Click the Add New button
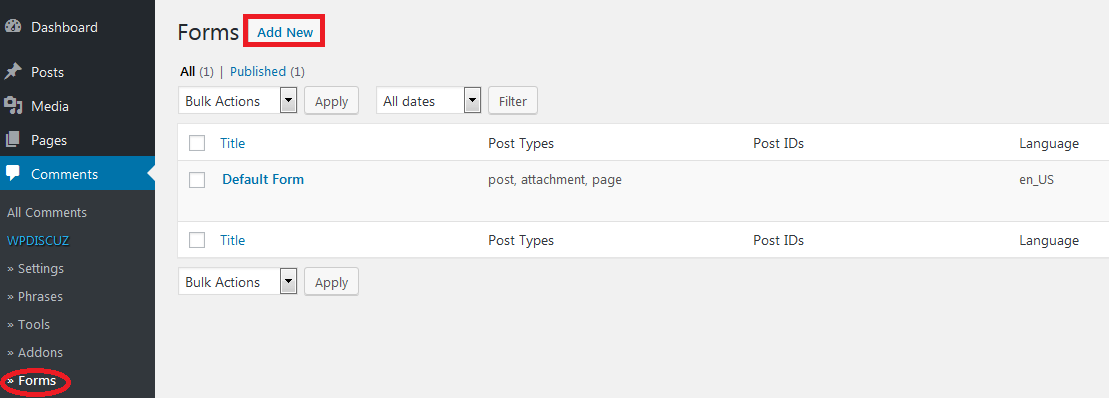 (284, 33)
